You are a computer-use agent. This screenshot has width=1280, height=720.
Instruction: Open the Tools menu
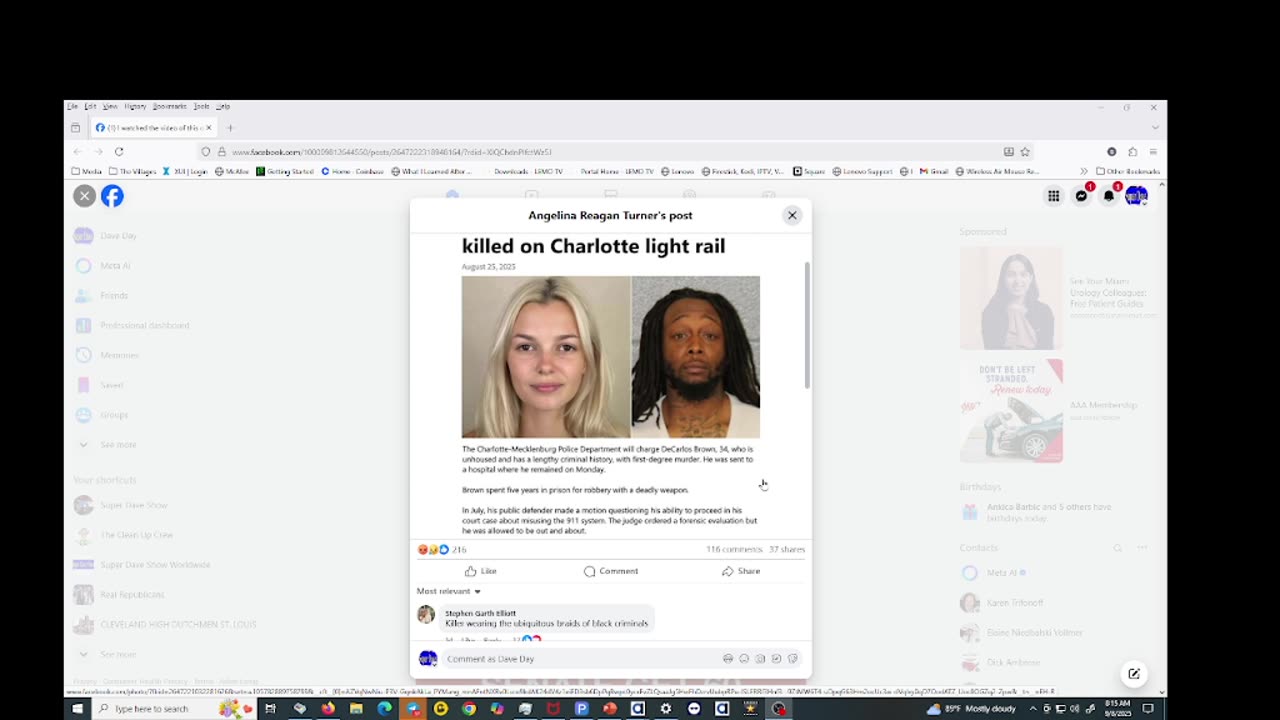pyautogui.click(x=201, y=106)
